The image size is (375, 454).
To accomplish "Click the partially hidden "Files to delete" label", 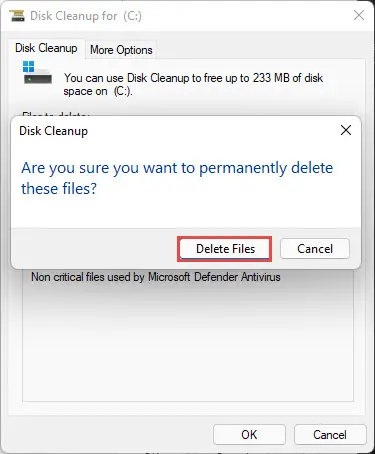I will tap(55, 114).
